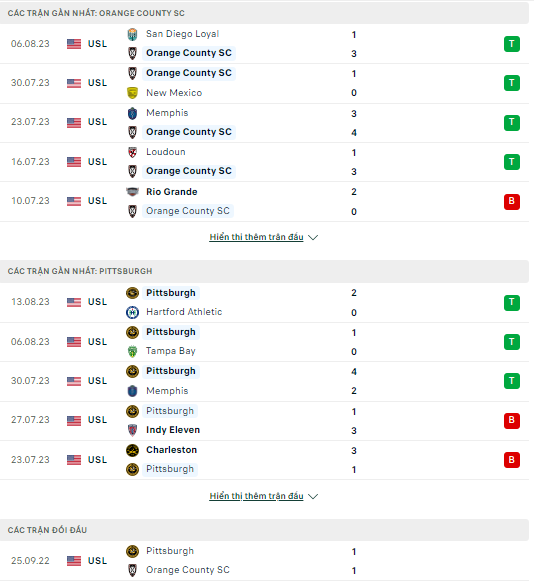Open the Tampa Bay team name link
Image resolution: width=534 pixels, height=582 pixels.
[171, 351]
